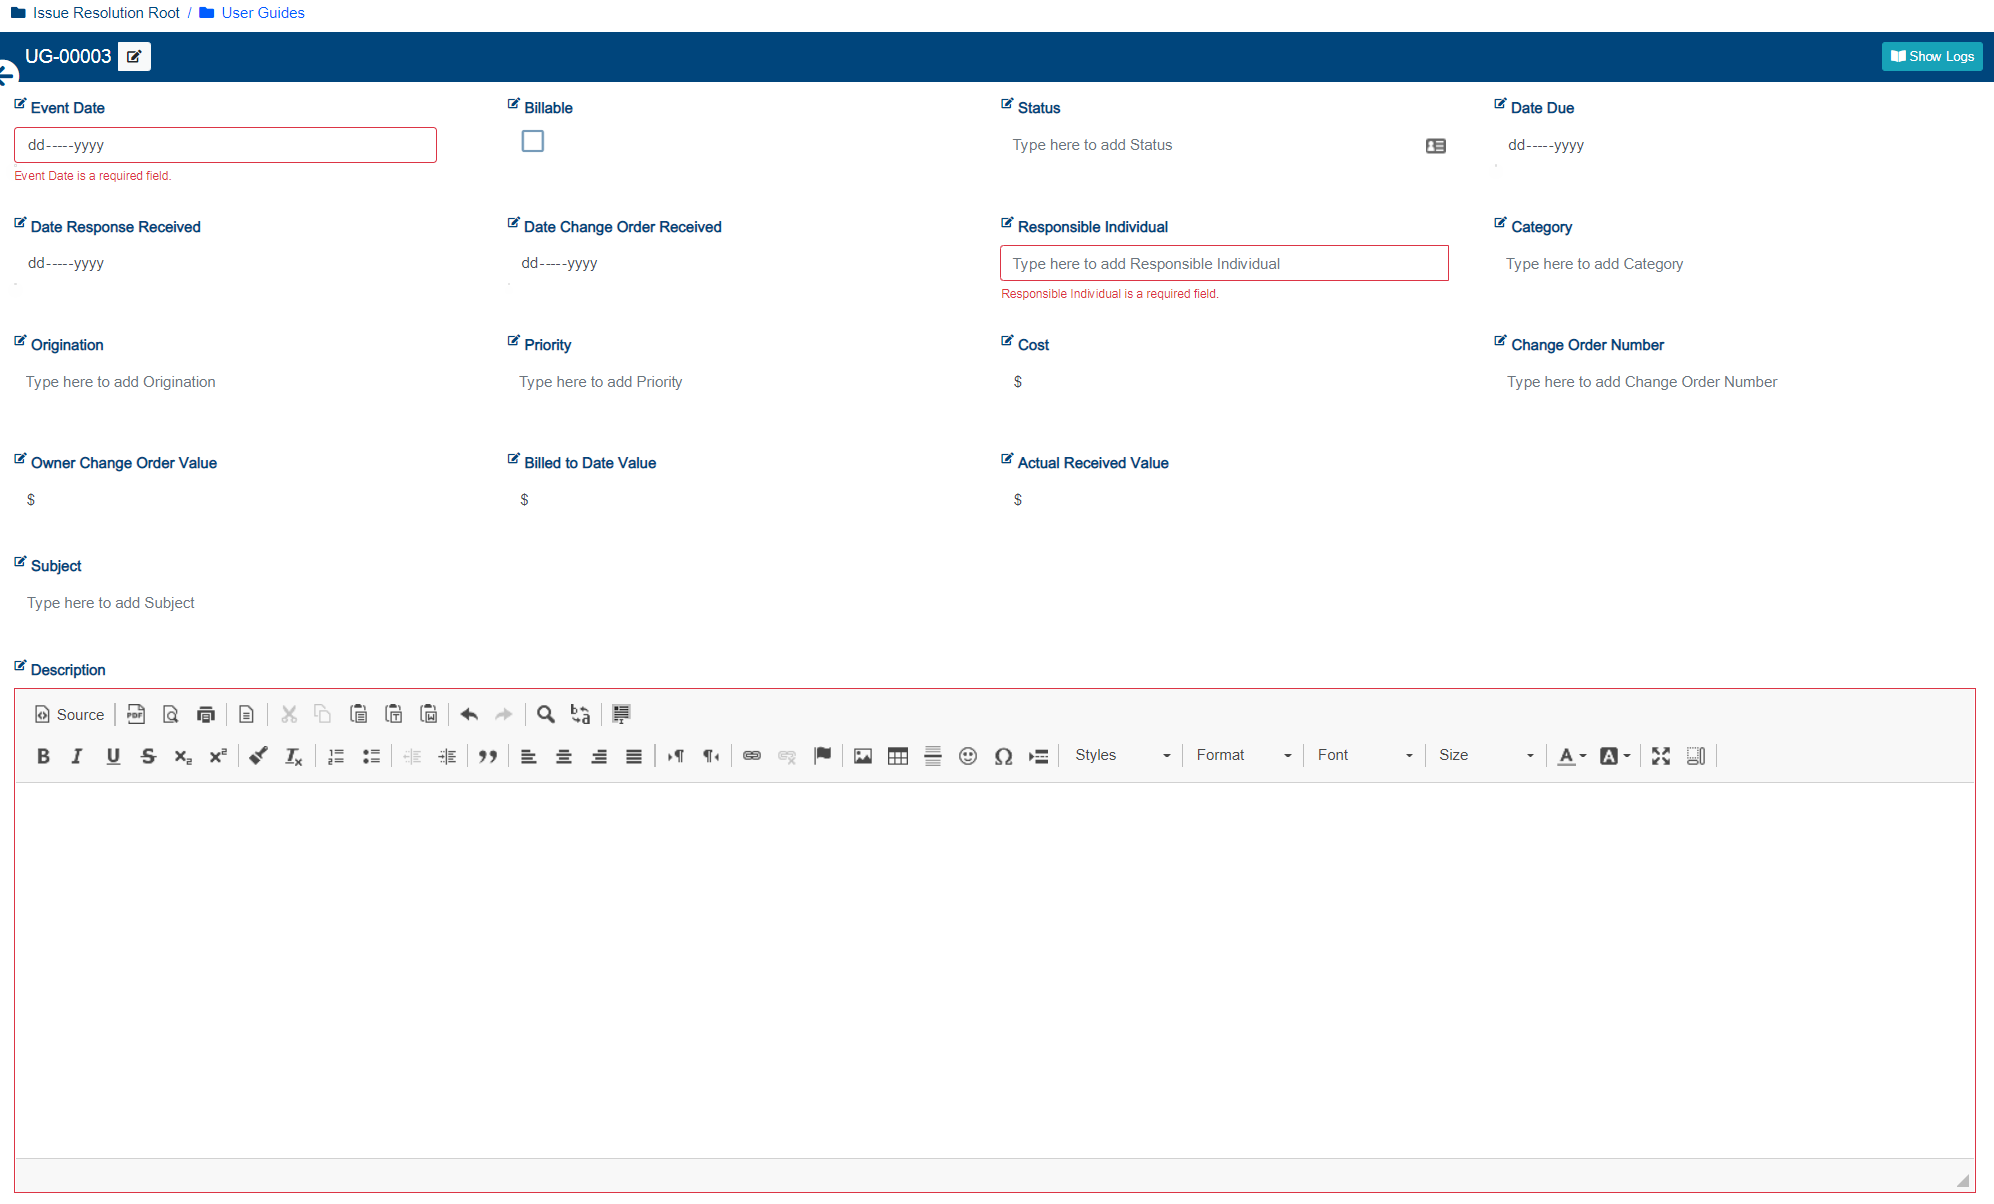
Task: Insert a numbered list
Action: click(x=336, y=756)
